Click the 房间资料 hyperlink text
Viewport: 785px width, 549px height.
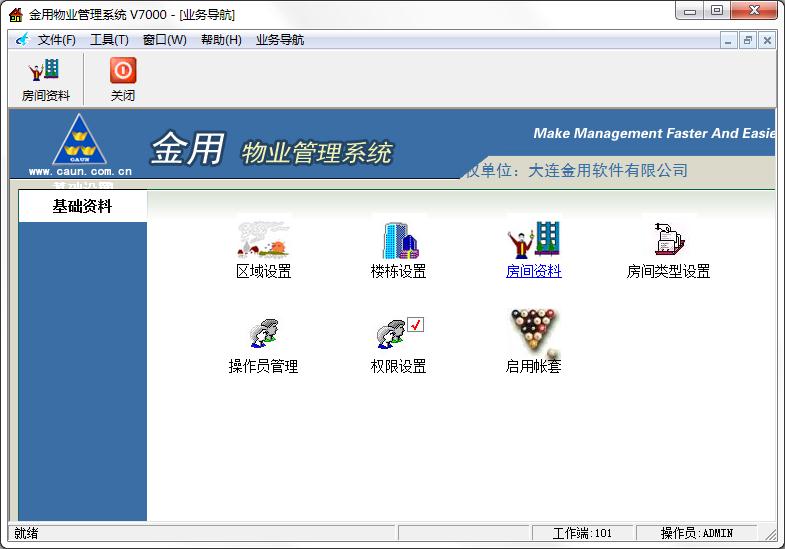[534, 271]
